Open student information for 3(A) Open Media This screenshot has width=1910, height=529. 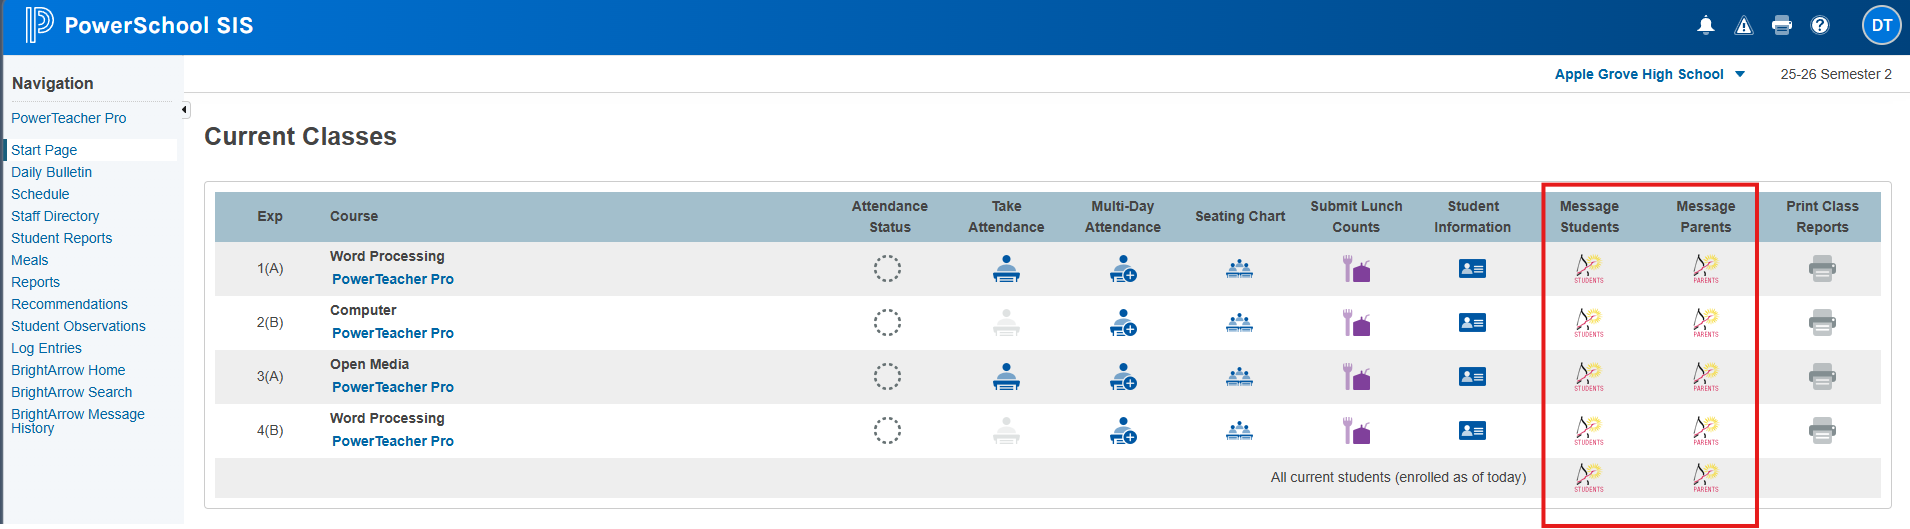point(1472,377)
